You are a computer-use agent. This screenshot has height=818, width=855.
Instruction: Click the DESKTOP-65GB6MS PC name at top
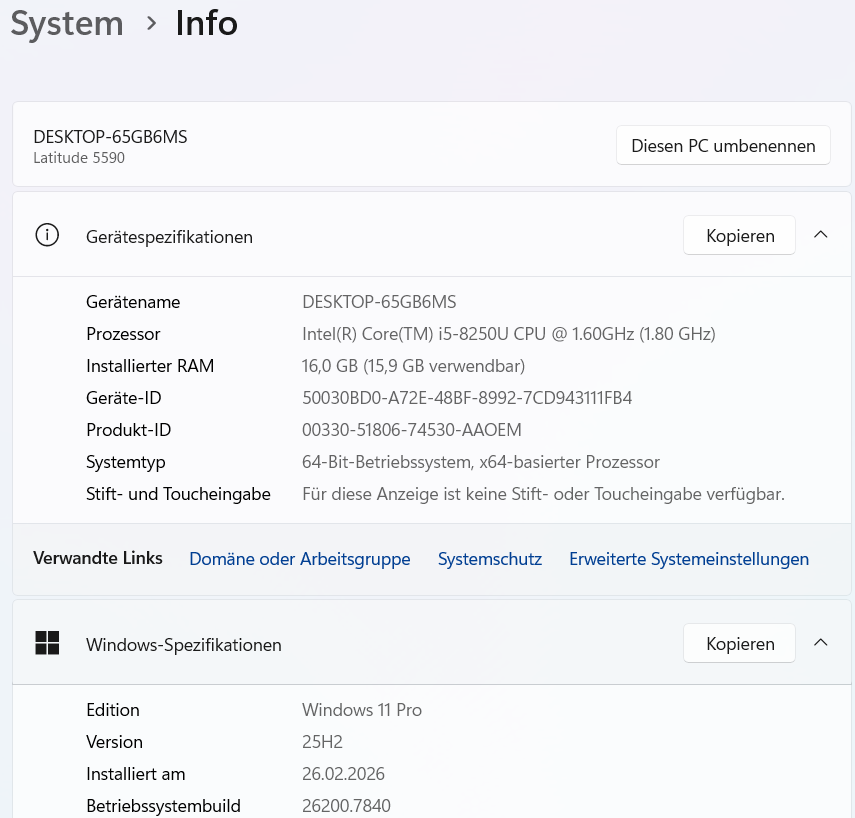tap(110, 137)
